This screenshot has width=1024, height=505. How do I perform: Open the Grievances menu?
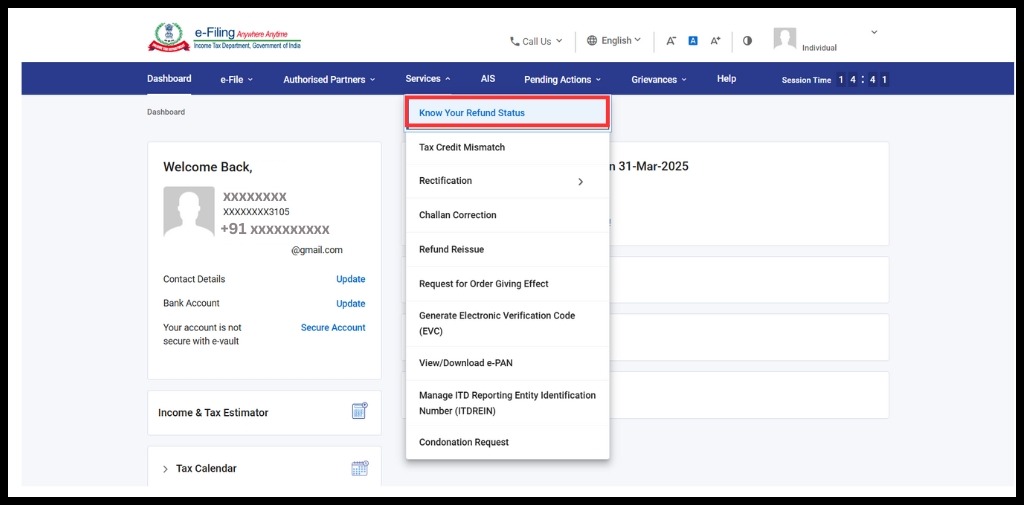659,79
